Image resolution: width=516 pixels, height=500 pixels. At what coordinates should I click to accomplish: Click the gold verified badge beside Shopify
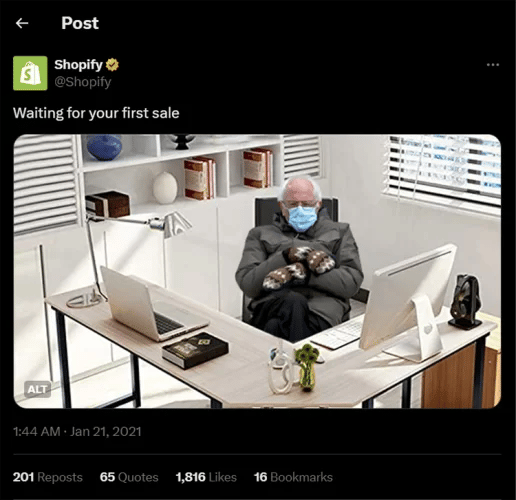112,65
